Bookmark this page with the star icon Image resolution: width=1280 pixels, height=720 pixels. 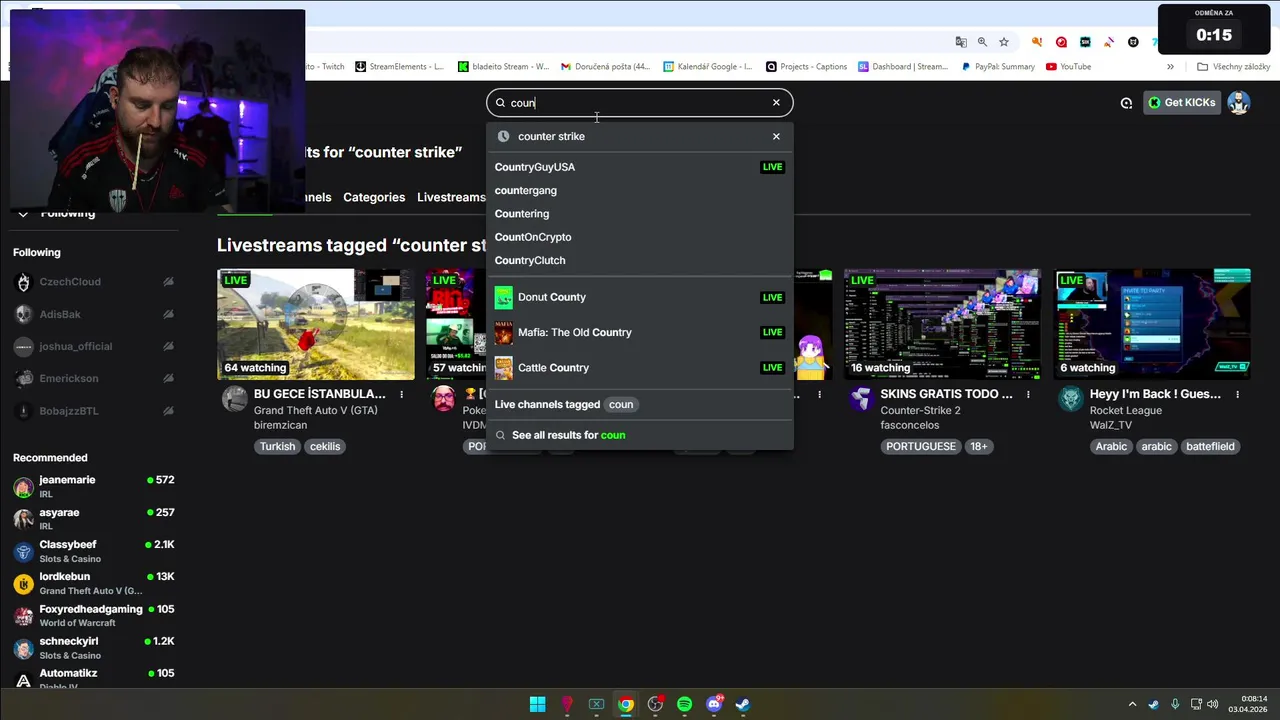[1004, 42]
